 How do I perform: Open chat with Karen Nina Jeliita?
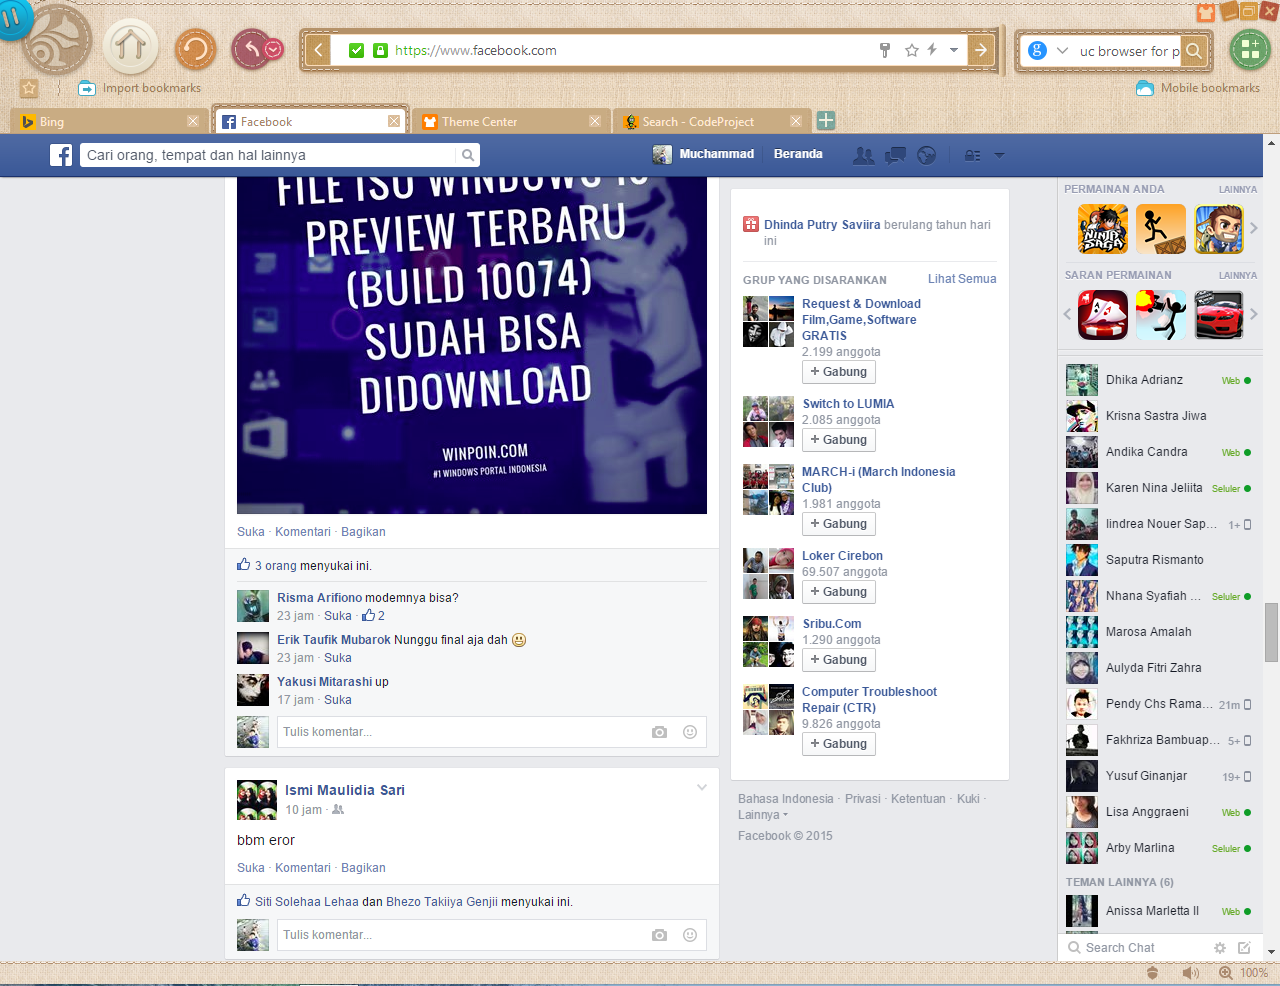[x=1158, y=488]
